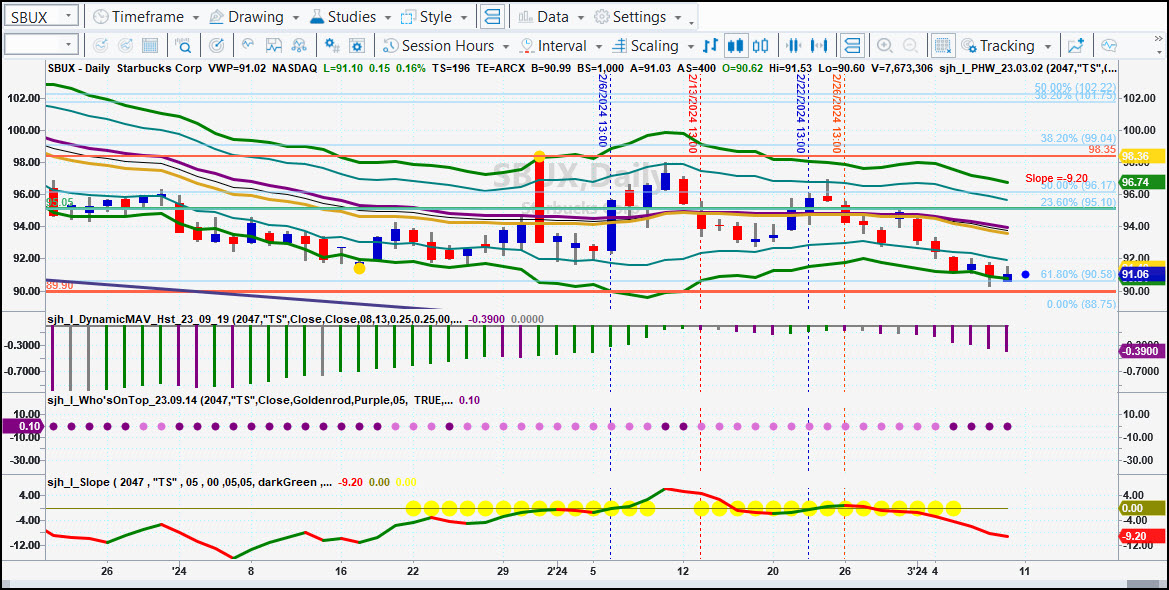This screenshot has height=590, width=1169.
Task: Click the 0.00% (88.75) Fibonacci label
Action: click(x=1081, y=304)
